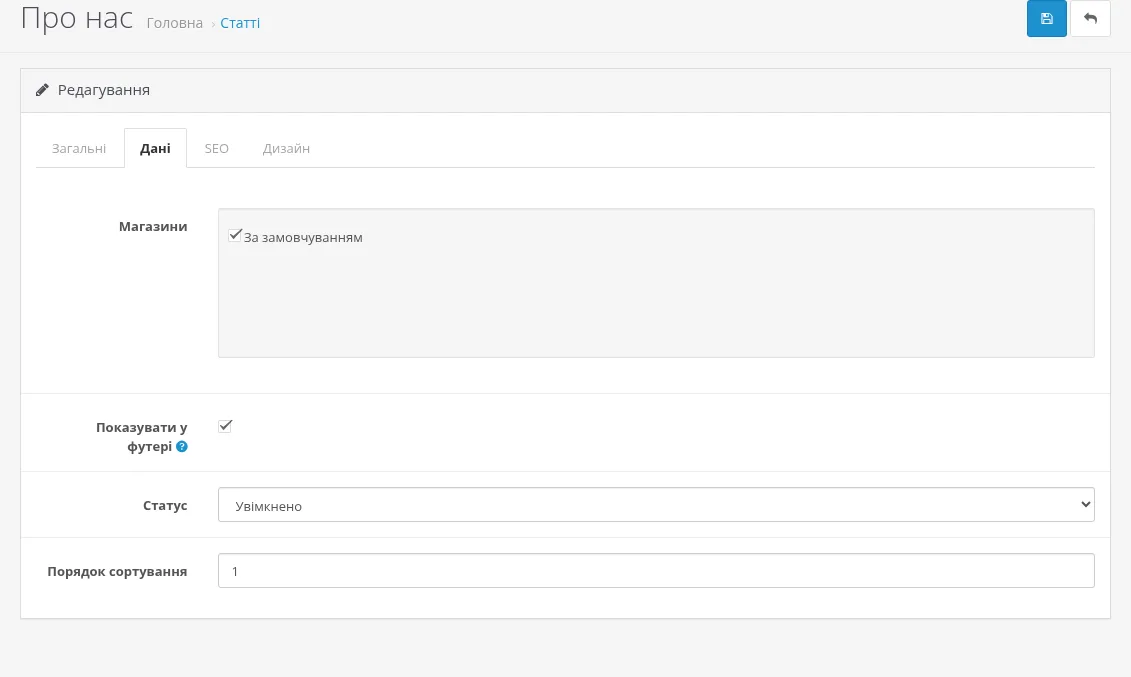The height and width of the screenshot is (677, 1131).
Task: Click the blue save floppy-disk button
Action: click(x=1047, y=19)
